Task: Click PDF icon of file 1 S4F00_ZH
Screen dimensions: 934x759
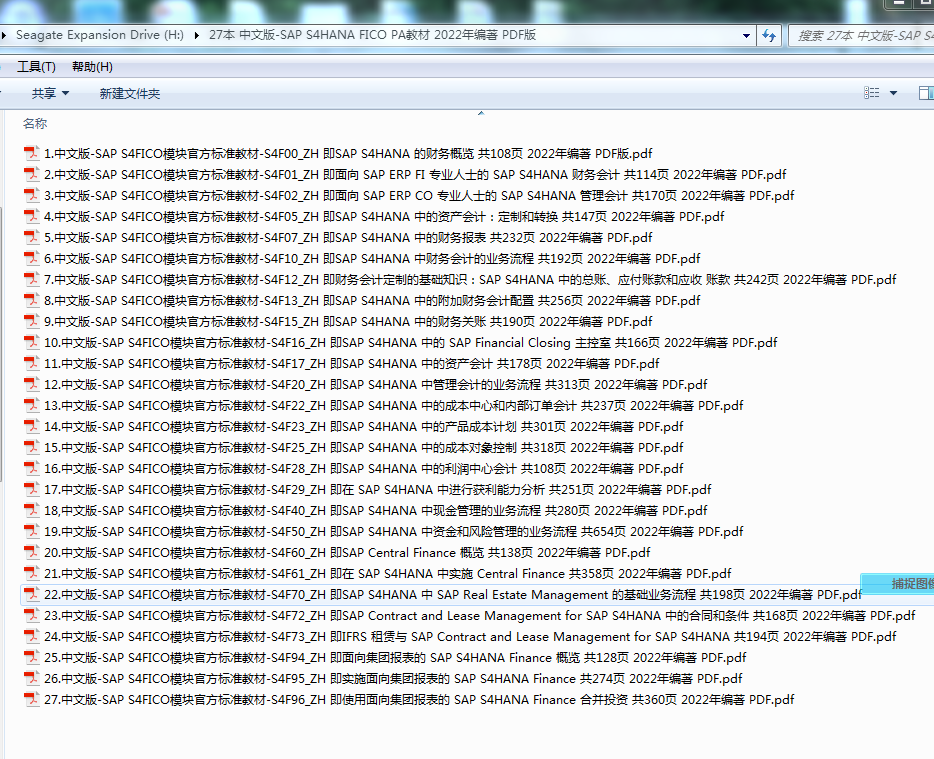Action: tap(32, 154)
